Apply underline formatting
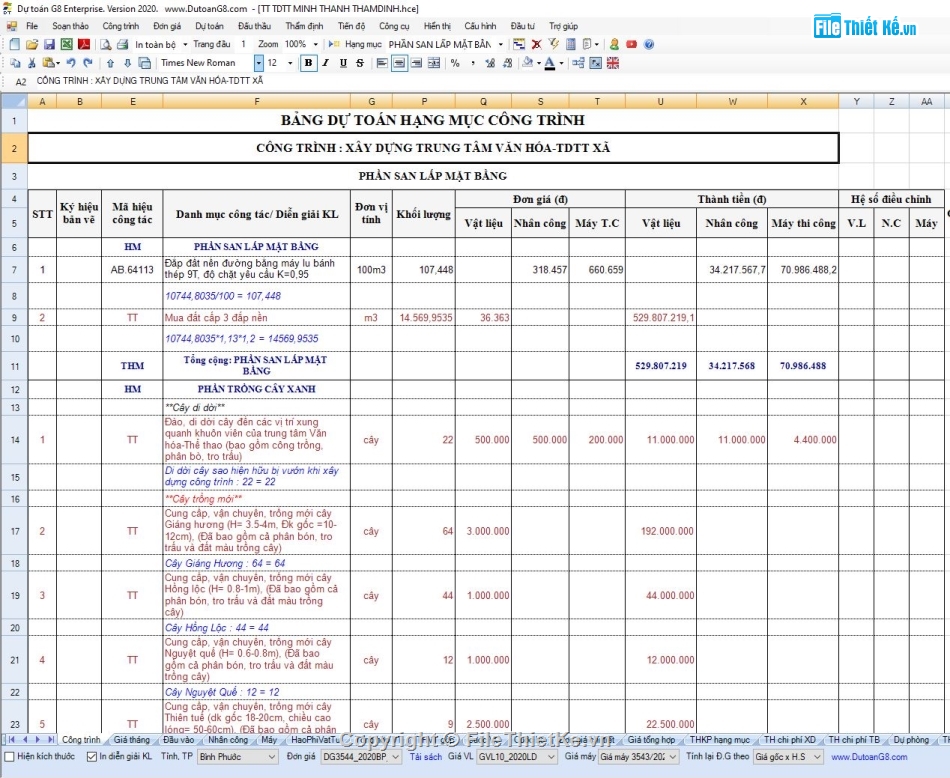The width and height of the screenshot is (950, 778). coord(343,63)
